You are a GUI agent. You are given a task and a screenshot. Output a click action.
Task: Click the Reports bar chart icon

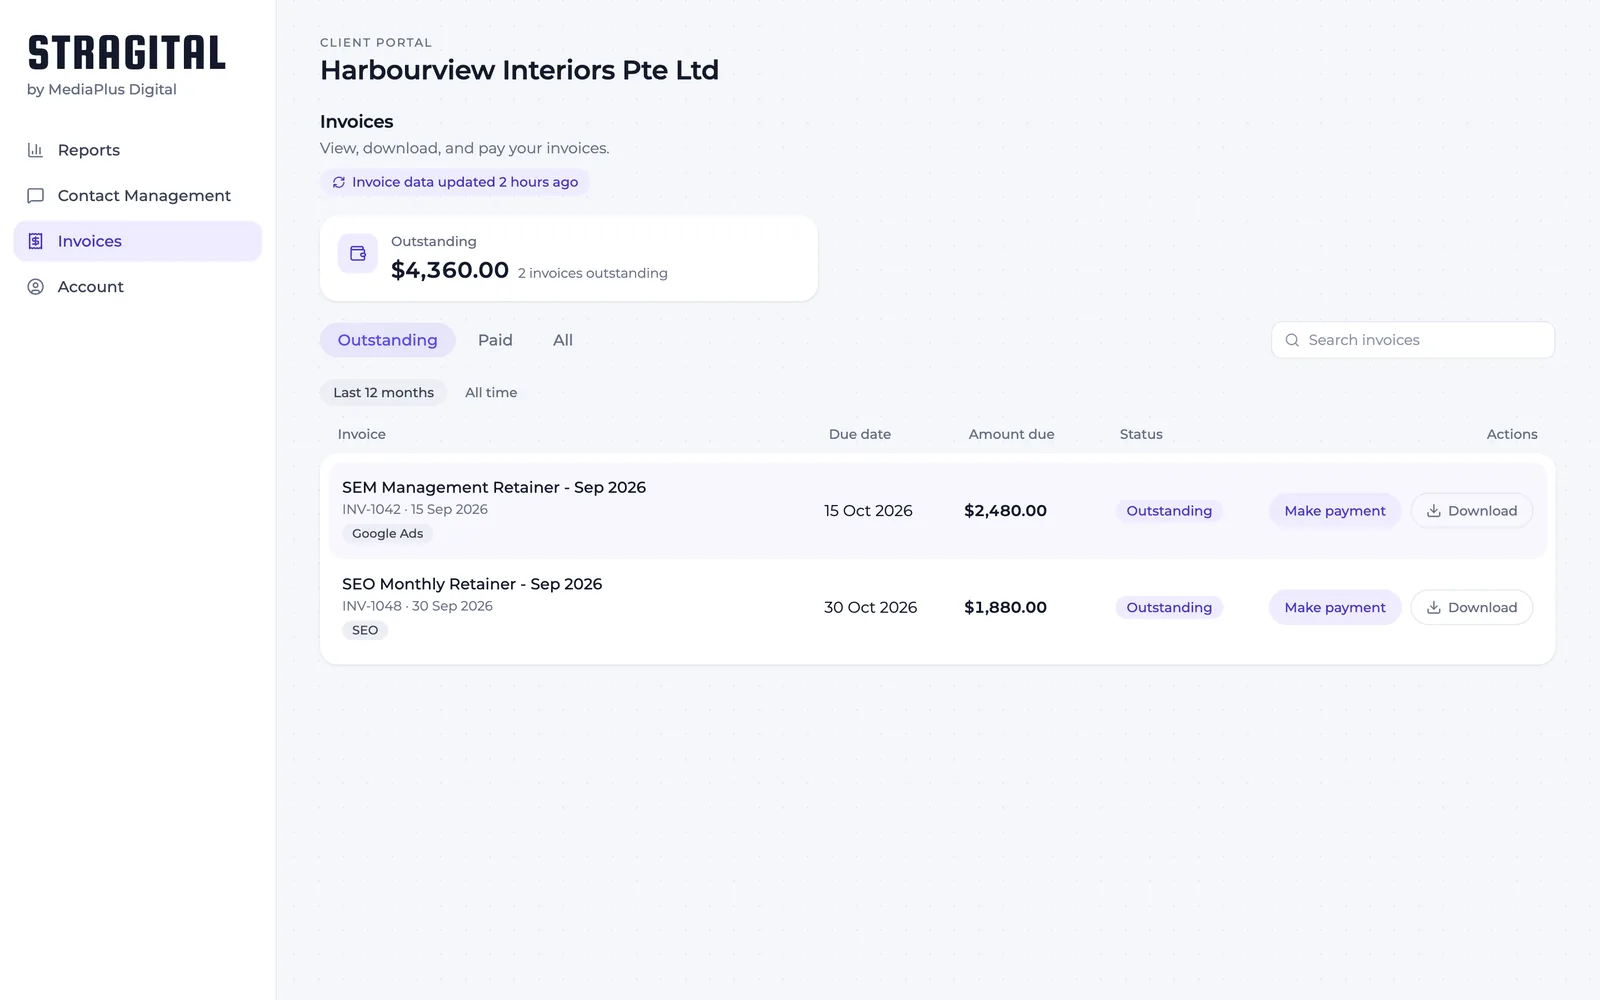(x=35, y=150)
